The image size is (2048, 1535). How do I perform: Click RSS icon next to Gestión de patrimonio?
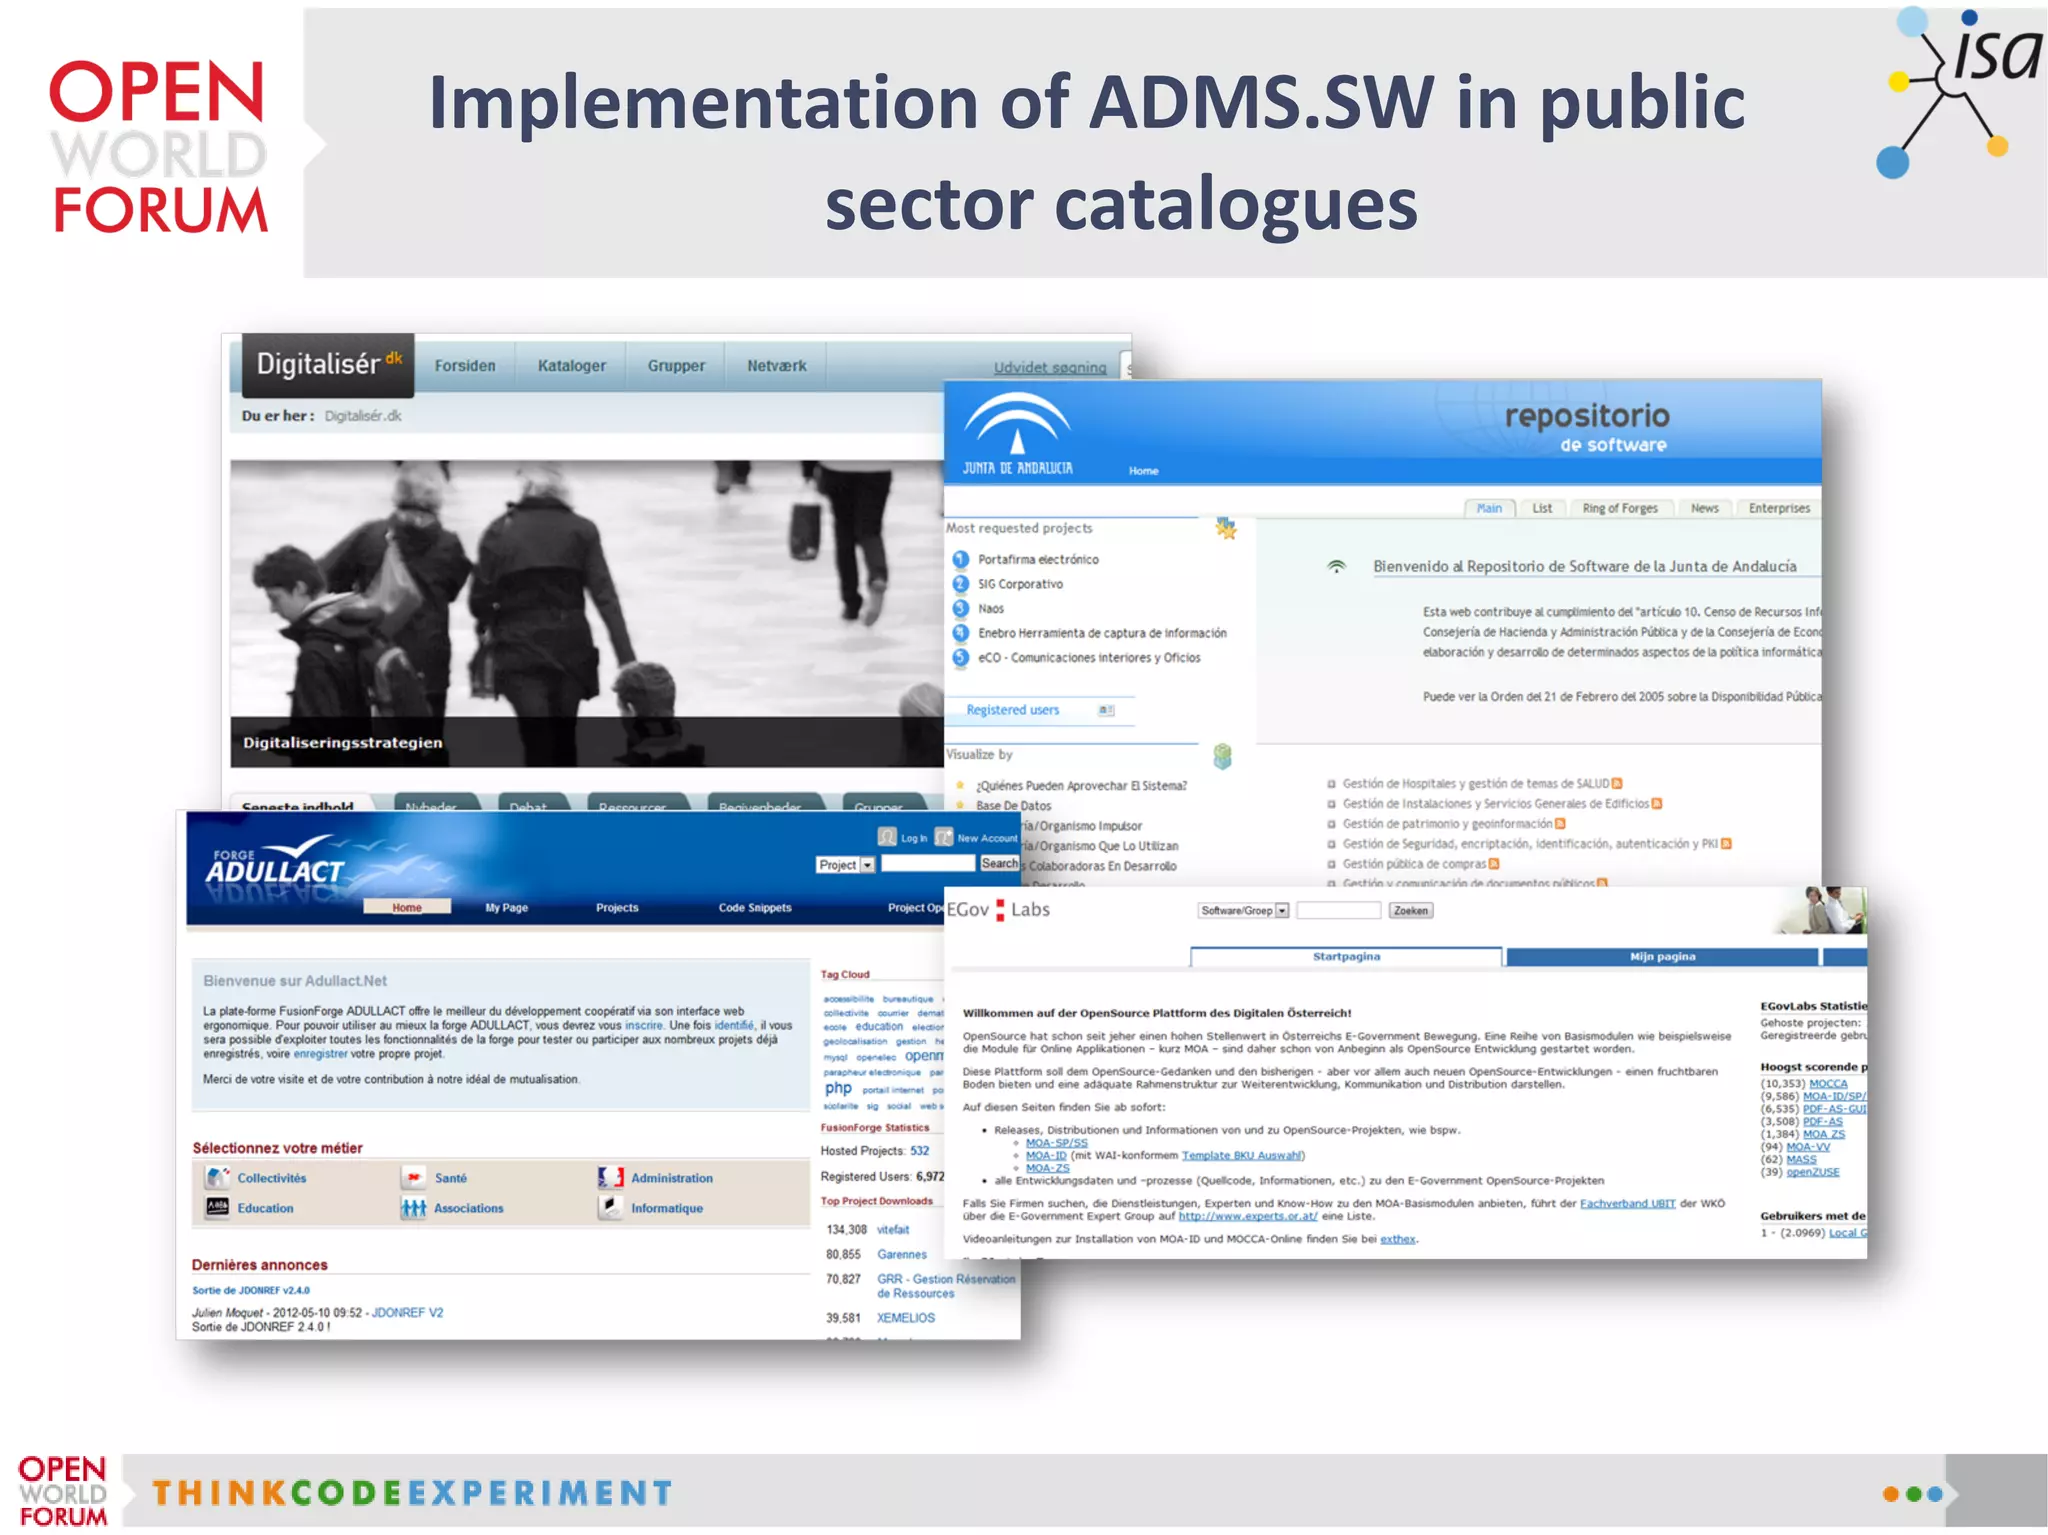1560,824
